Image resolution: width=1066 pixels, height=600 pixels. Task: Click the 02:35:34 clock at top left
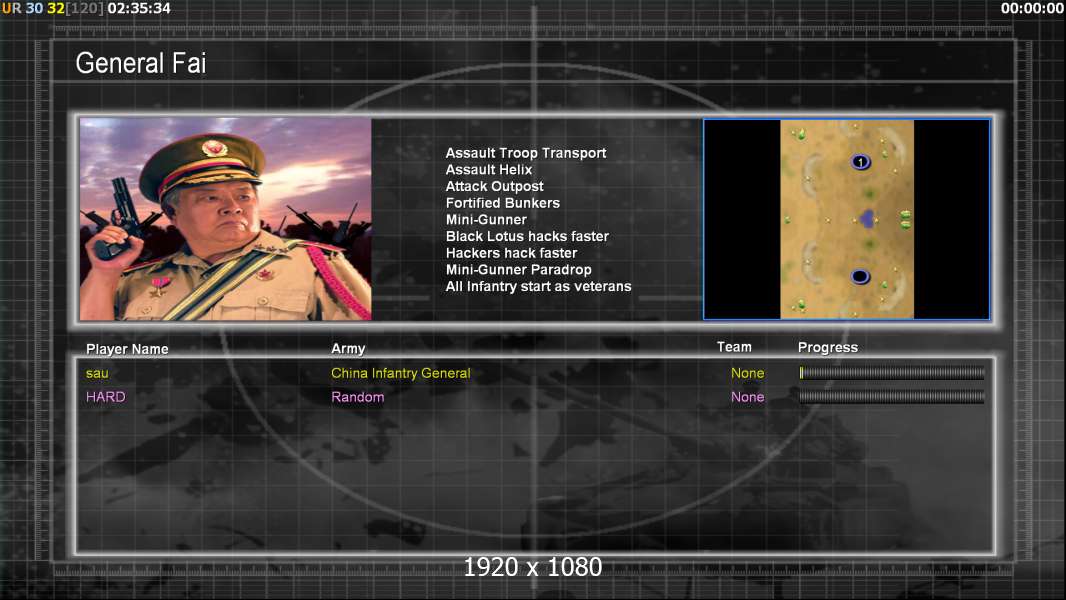point(139,8)
